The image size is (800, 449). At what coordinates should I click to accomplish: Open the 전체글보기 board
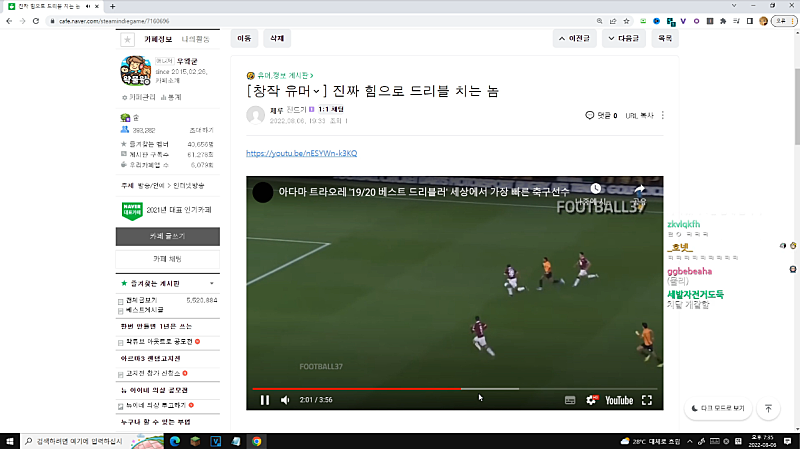pyautogui.click(x=141, y=300)
